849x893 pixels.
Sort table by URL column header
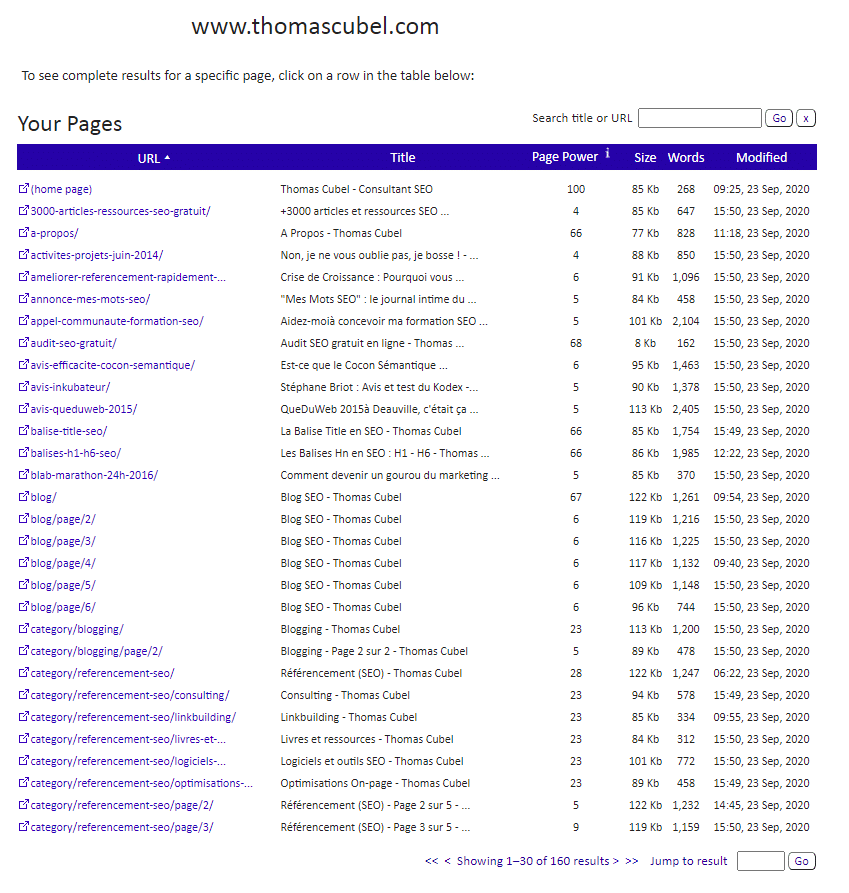153,158
